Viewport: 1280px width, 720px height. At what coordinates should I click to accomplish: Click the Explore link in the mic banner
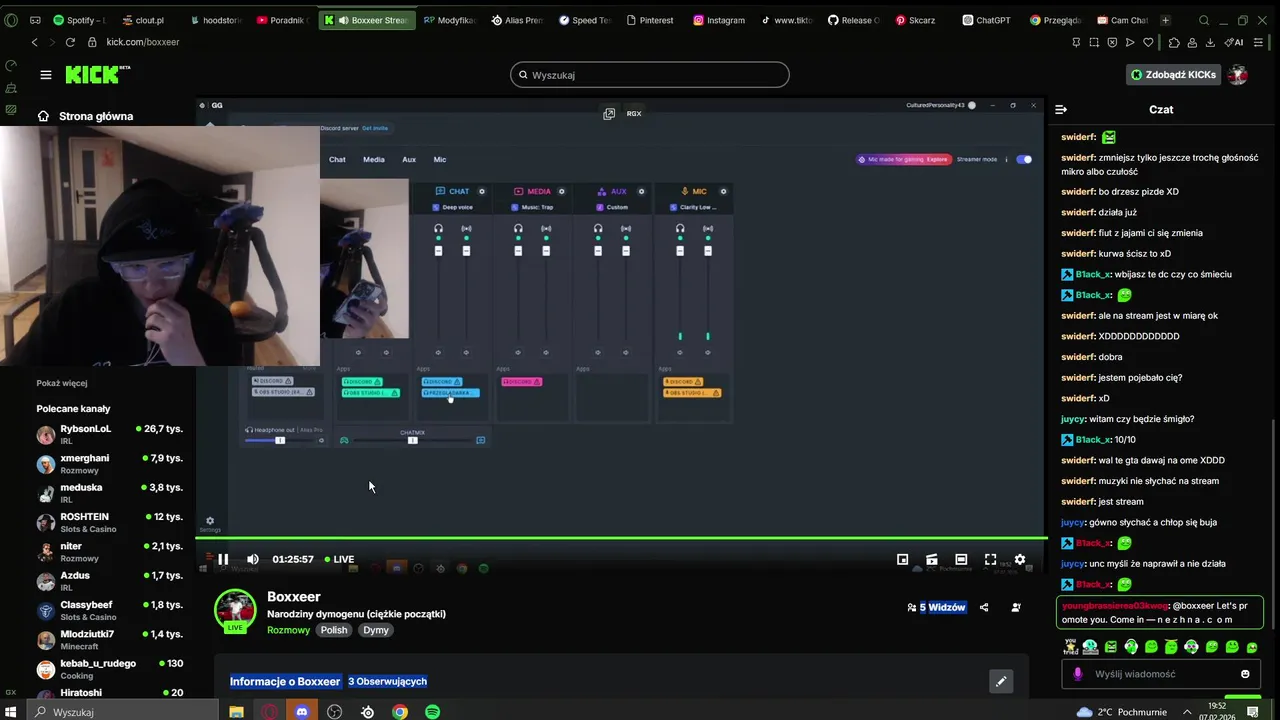click(937, 159)
